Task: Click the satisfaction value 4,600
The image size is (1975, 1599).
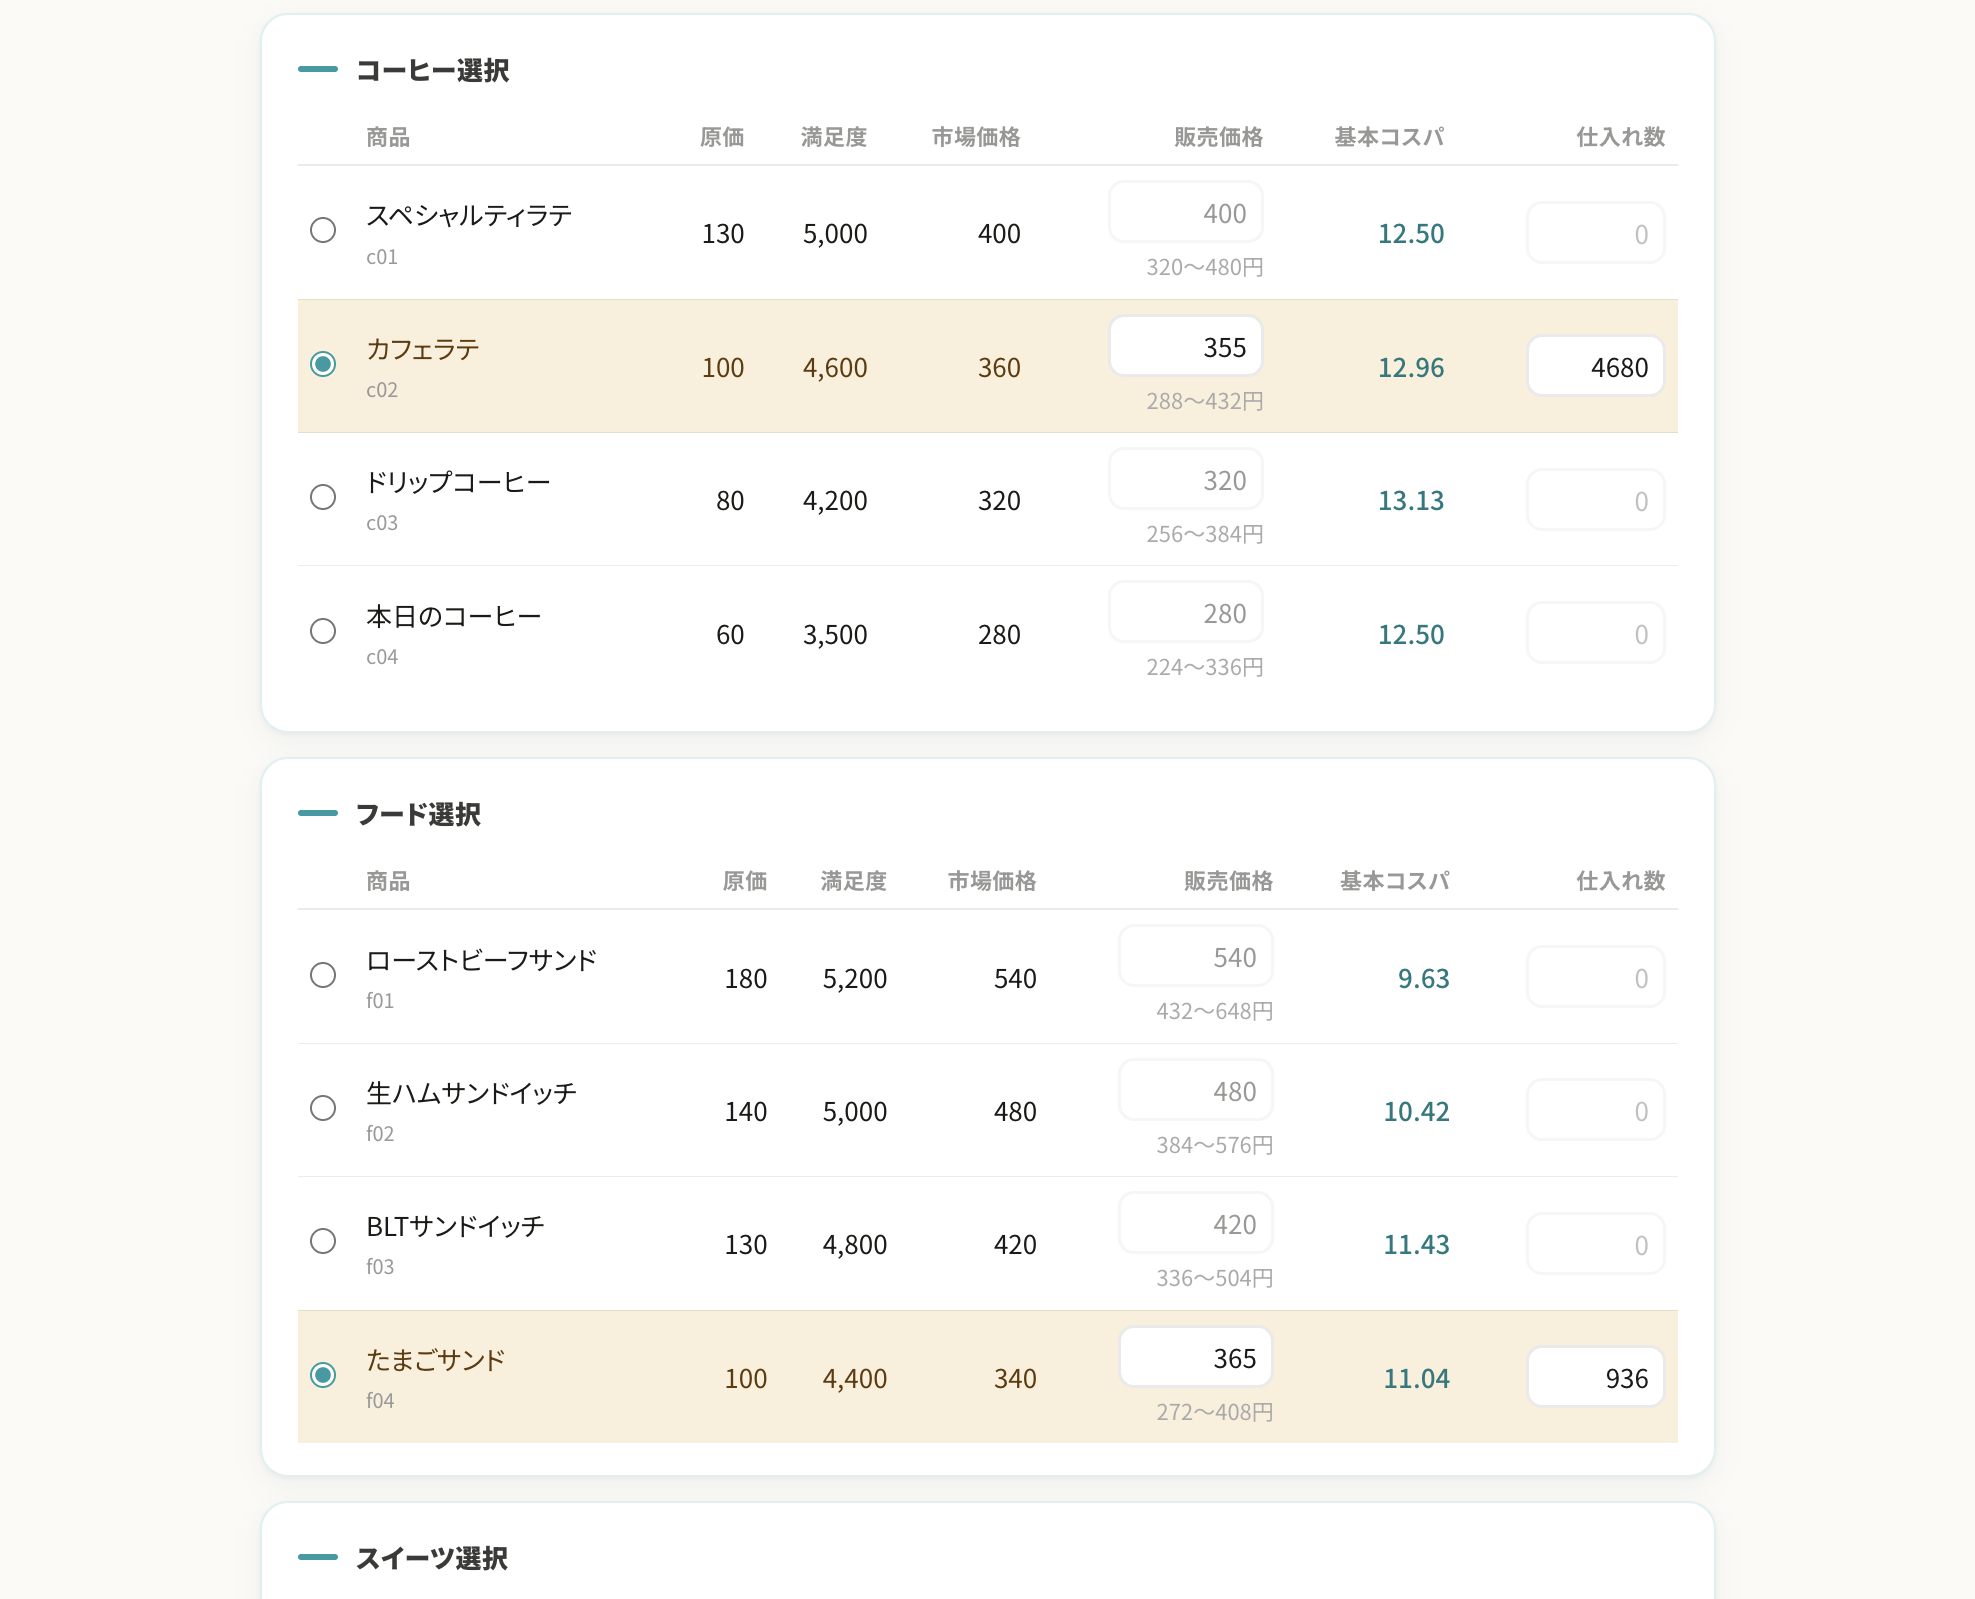Action: click(x=835, y=368)
